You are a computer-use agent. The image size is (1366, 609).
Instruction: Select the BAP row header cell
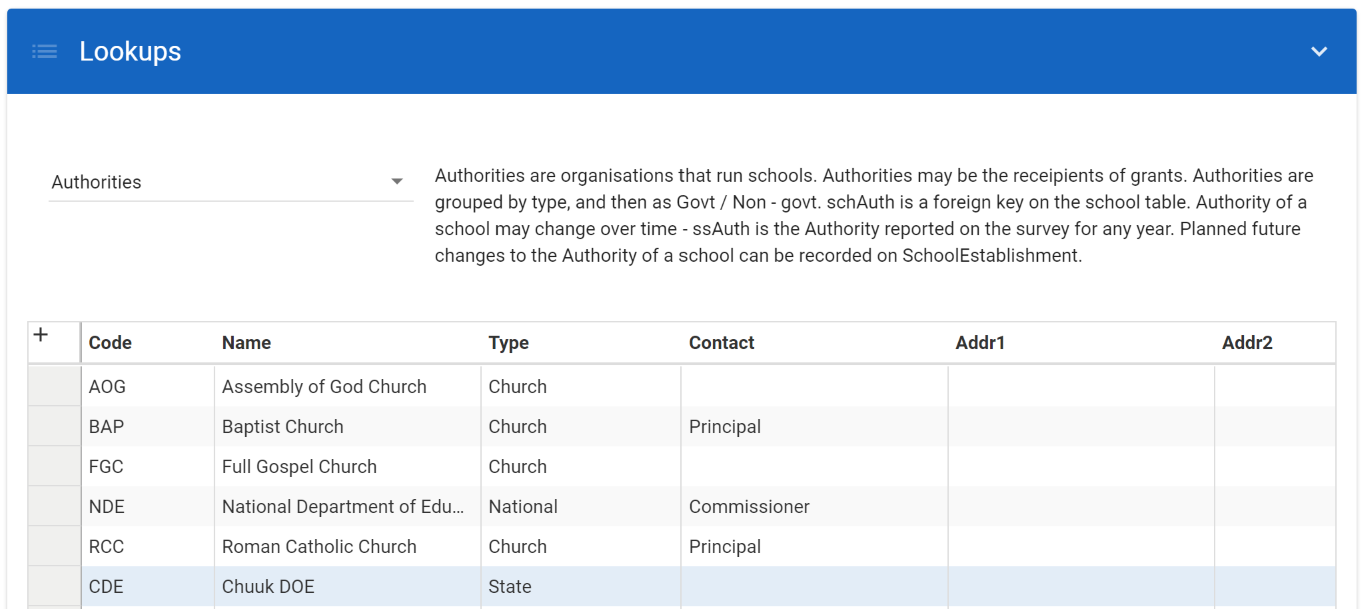click(54, 427)
